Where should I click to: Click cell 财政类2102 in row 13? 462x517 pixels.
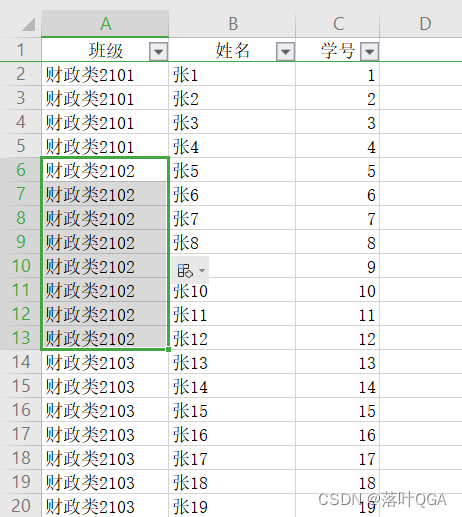tap(105, 338)
